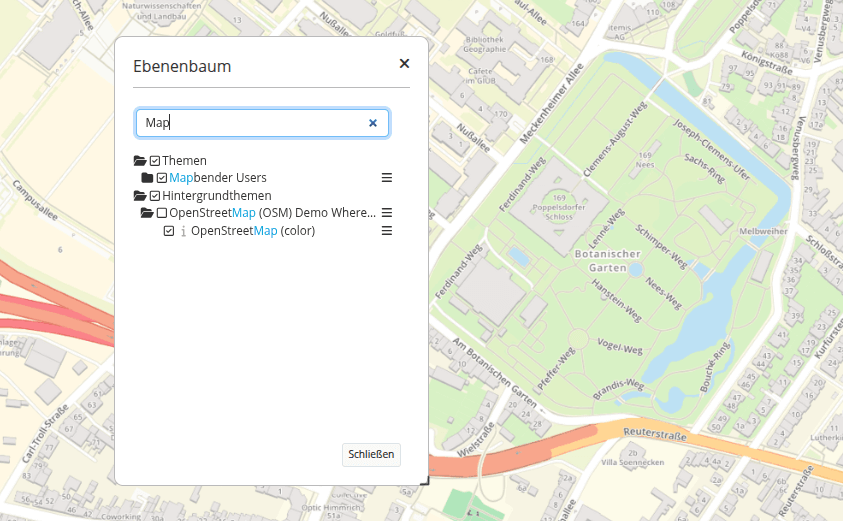Collapse the OpenStreetMap (OSM) Demo folder
The height and width of the screenshot is (521, 843).
click(x=147, y=213)
